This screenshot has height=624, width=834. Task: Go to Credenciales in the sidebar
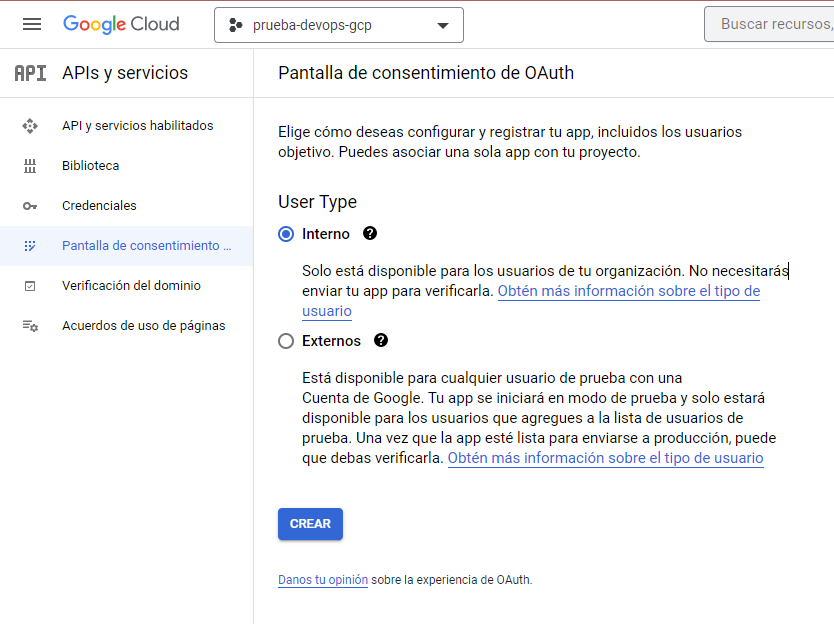click(x=99, y=206)
